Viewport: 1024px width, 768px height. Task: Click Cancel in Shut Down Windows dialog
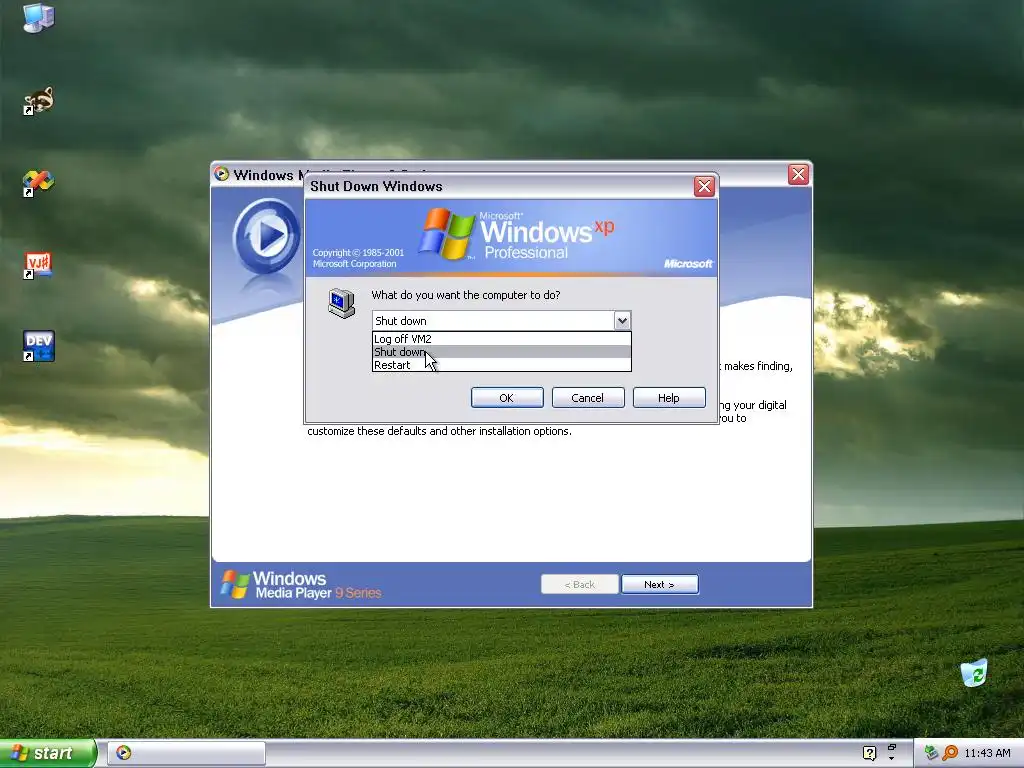(588, 398)
